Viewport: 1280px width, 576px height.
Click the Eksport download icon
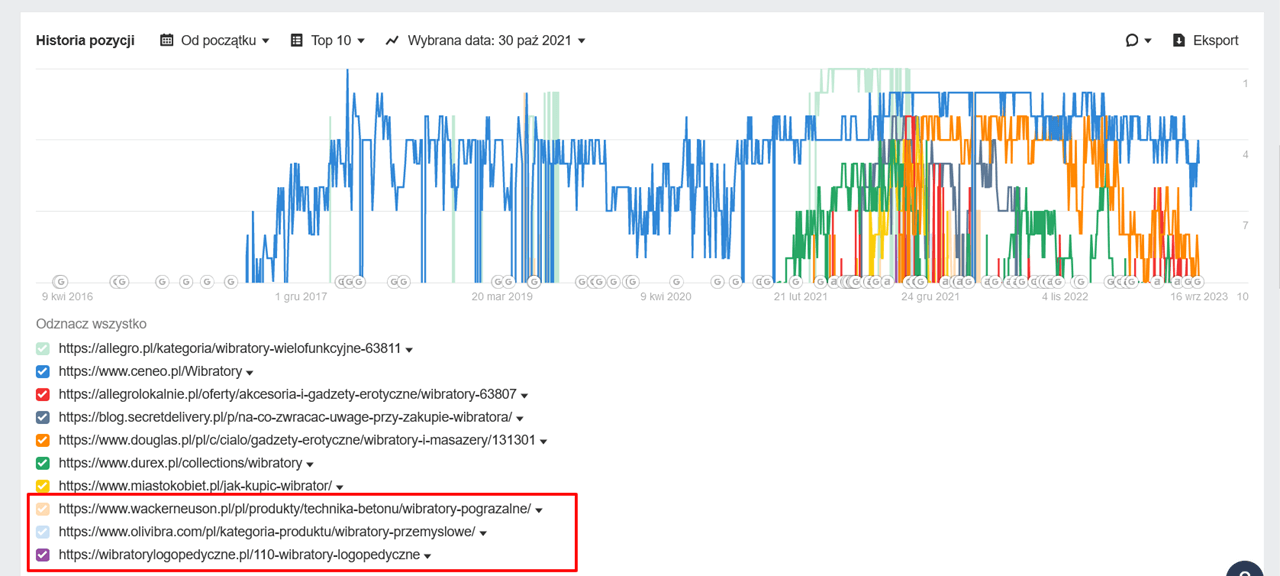pyautogui.click(x=1179, y=41)
